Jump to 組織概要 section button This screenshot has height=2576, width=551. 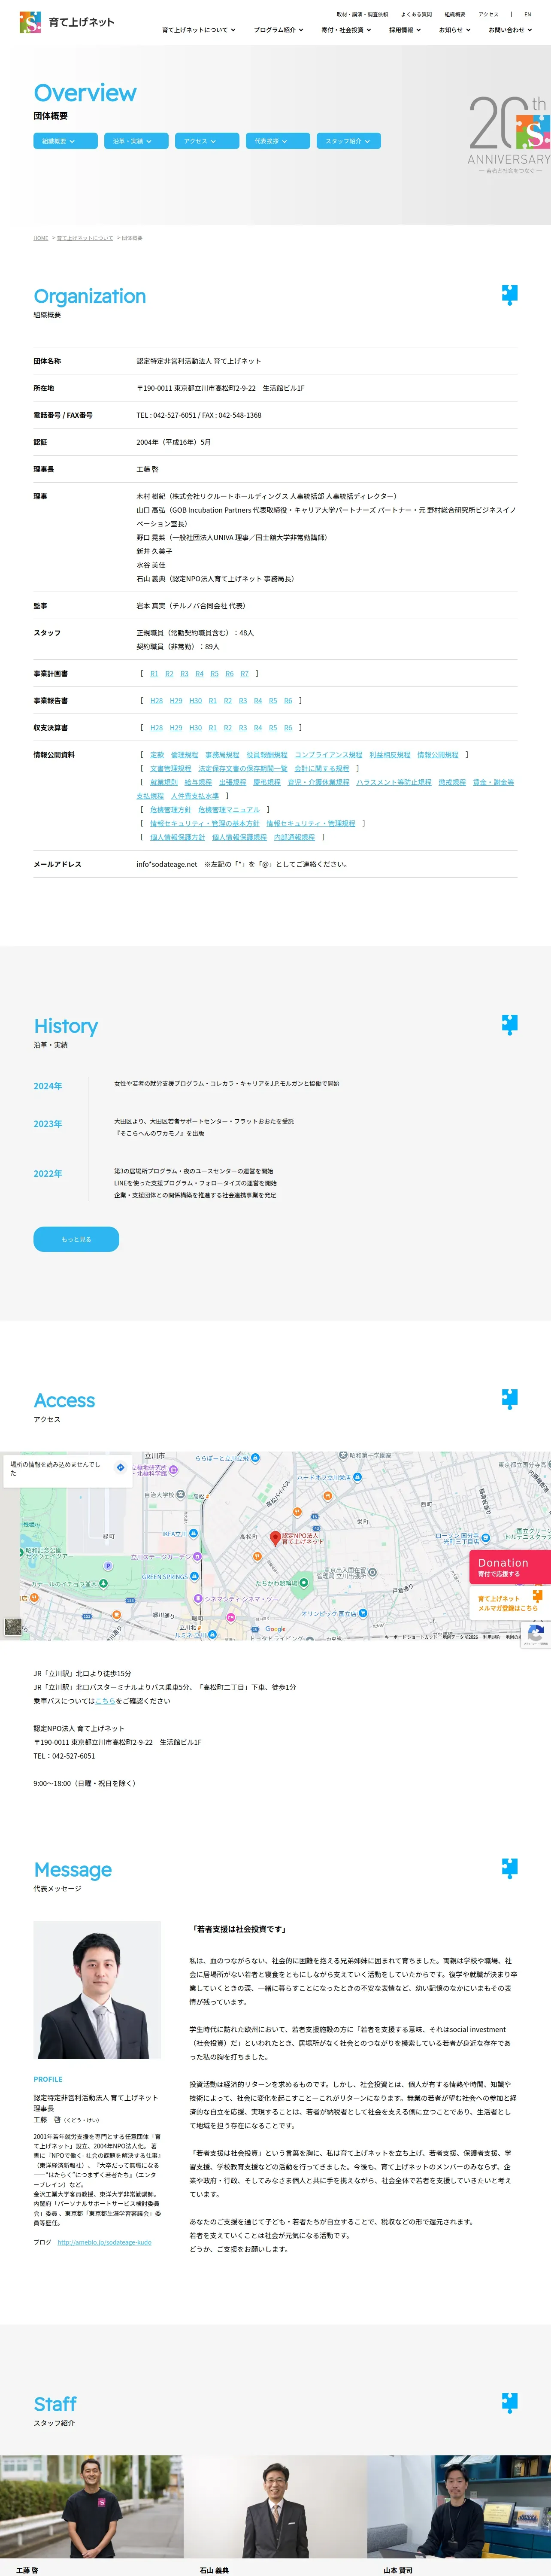click(x=66, y=141)
